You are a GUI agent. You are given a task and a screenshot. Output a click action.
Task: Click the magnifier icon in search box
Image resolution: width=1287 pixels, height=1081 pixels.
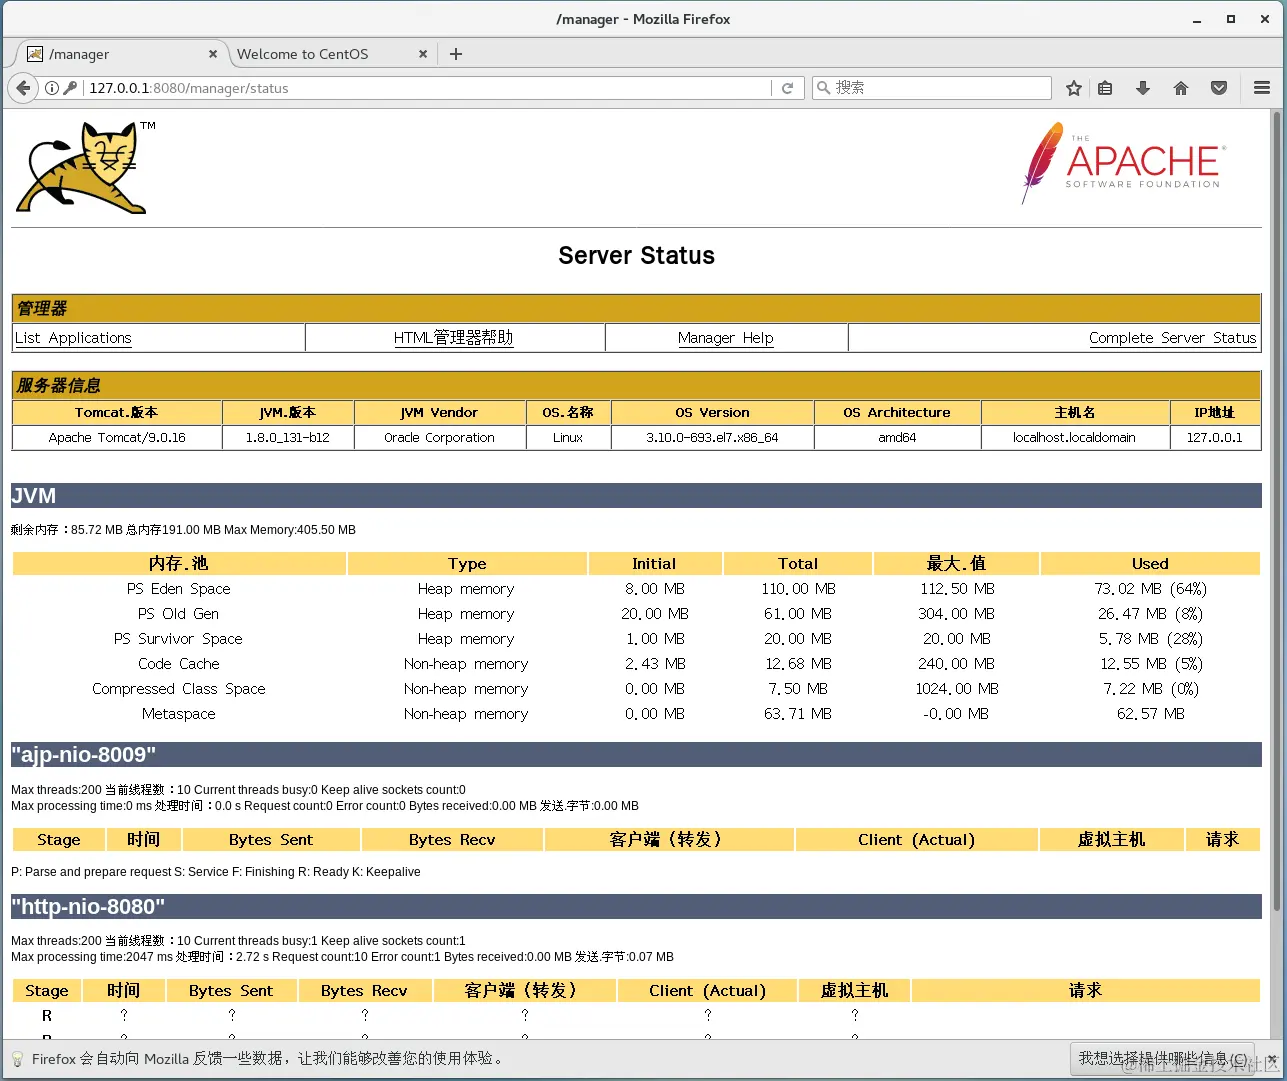(x=824, y=88)
